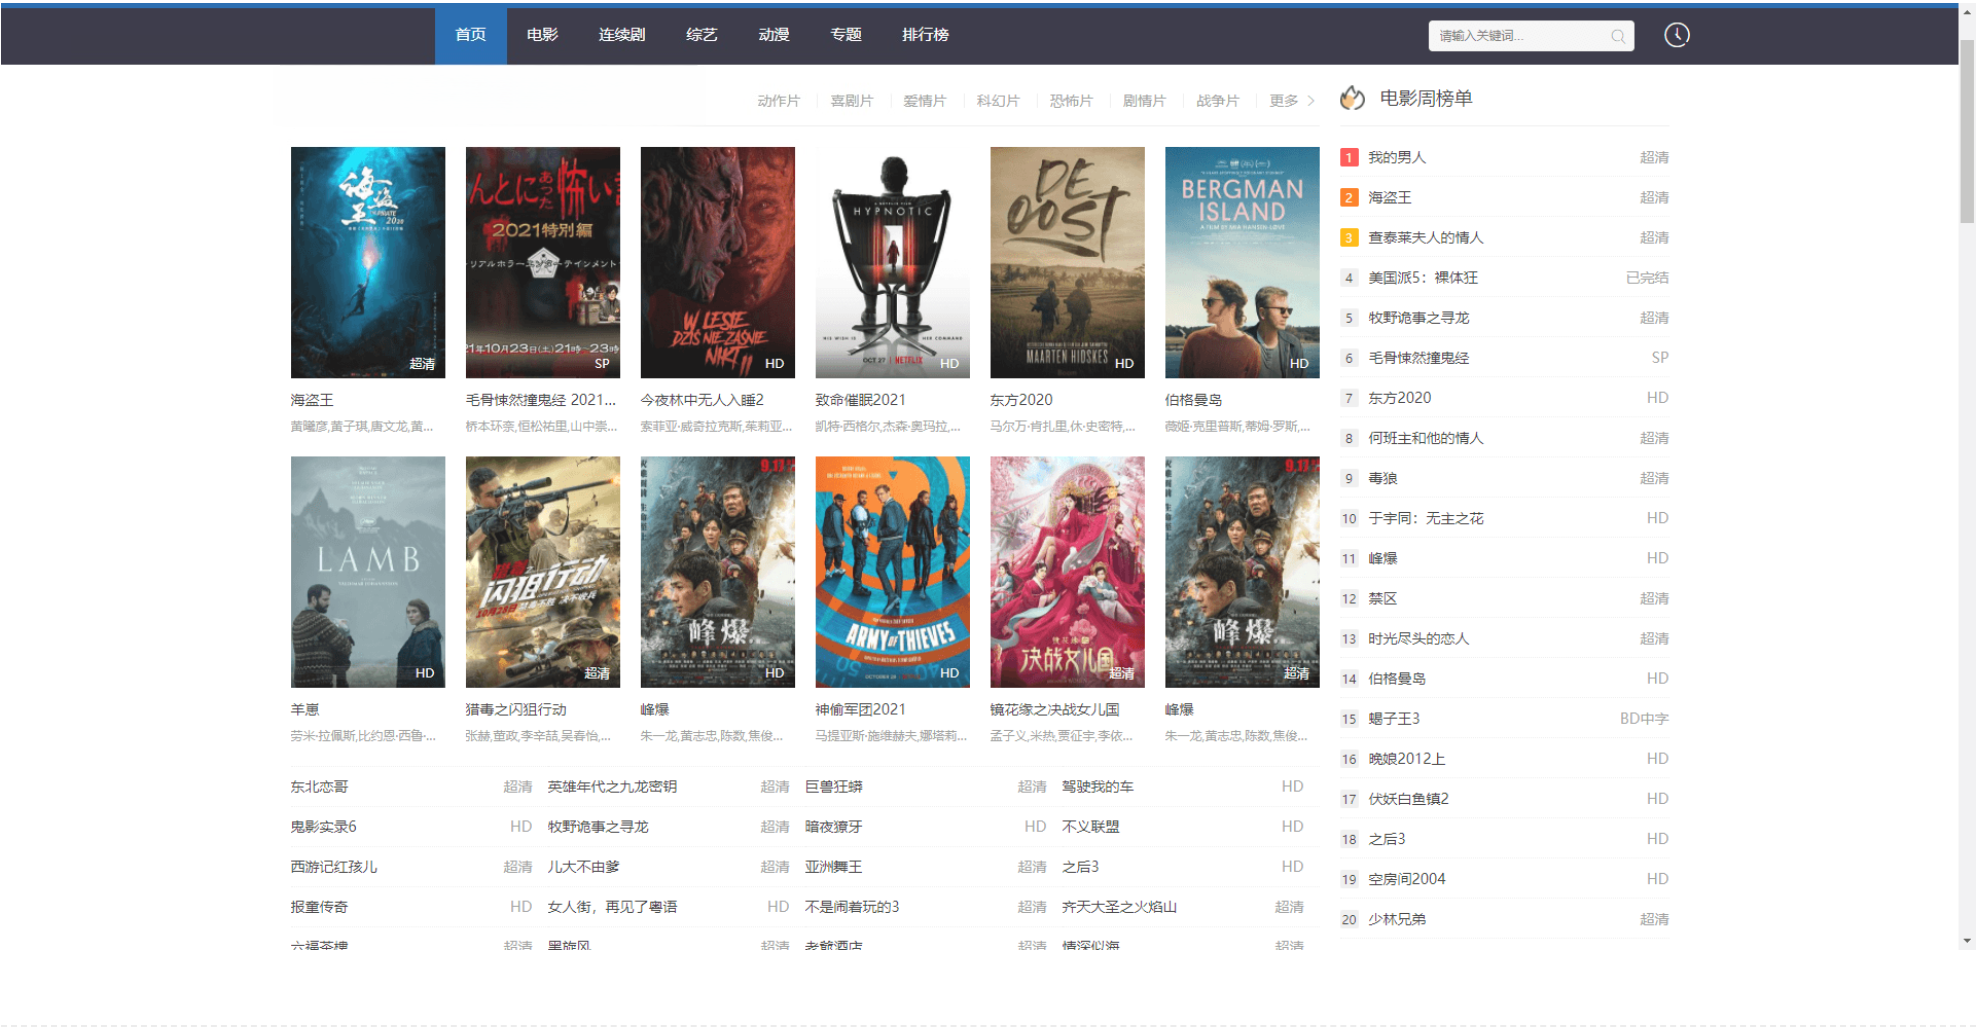Image resolution: width=1981 pixels, height=1034 pixels.
Task: Filter by 剧情片 genre
Action: (1144, 101)
